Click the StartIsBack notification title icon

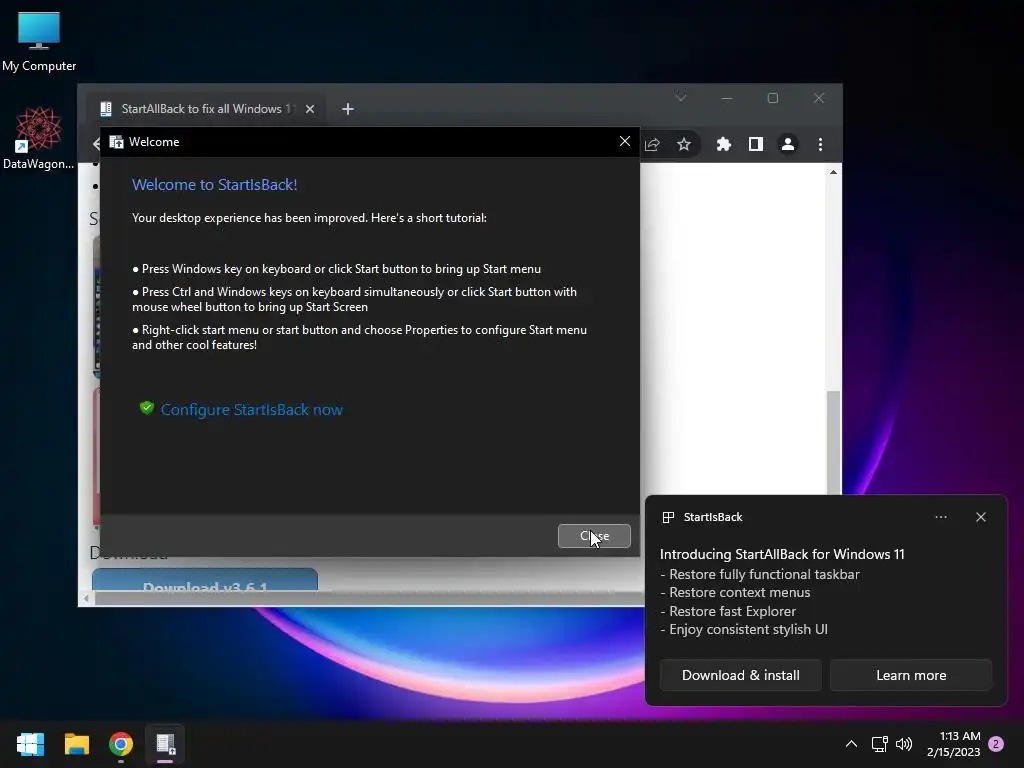[668, 517]
